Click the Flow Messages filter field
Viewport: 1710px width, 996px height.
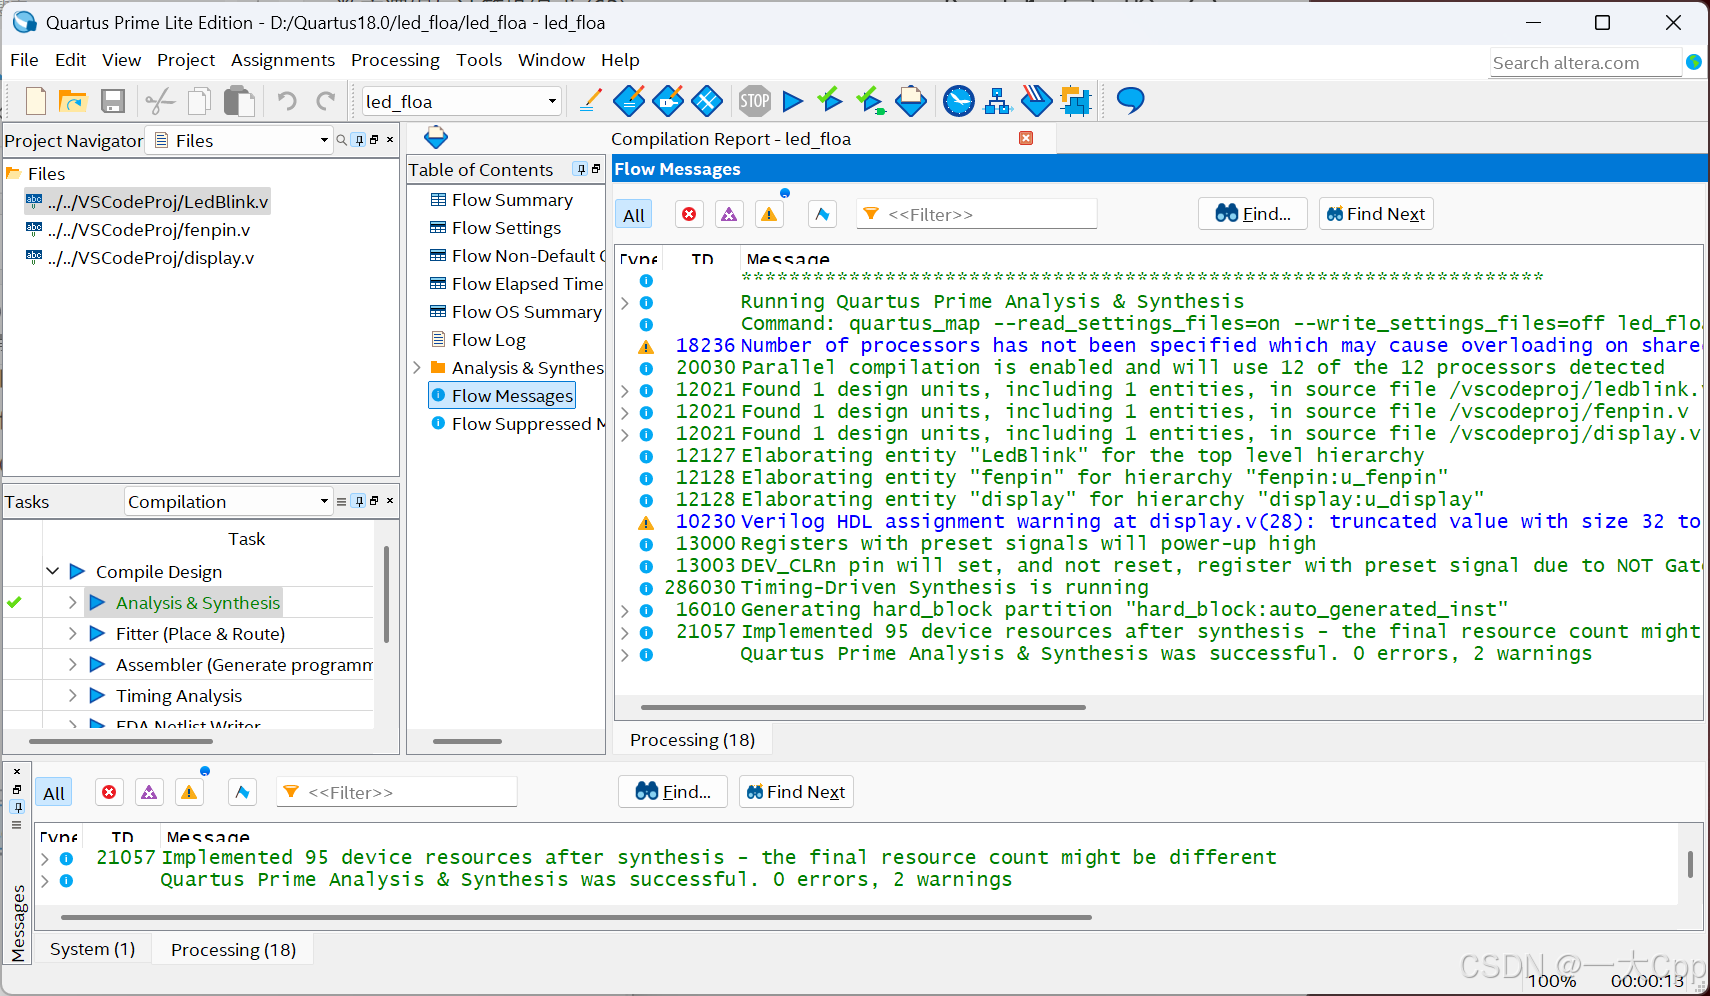[x=977, y=214]
